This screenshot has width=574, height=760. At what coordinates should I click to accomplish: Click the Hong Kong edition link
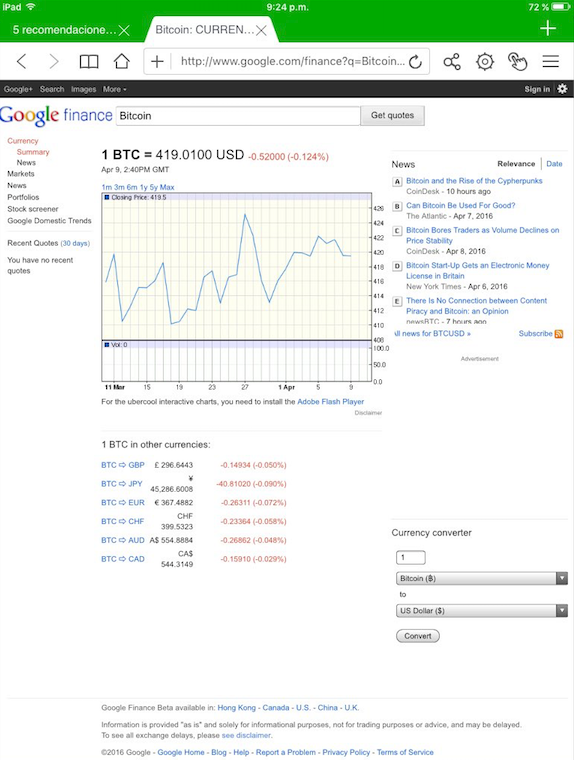[x=237, y=708]
